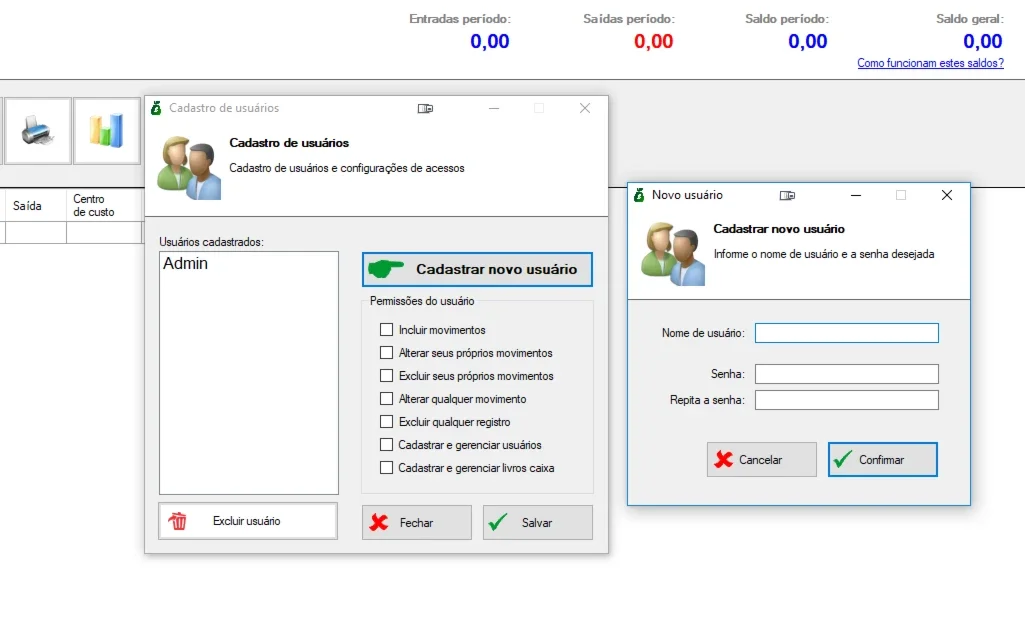Image resolution: width=1025 pixels, height=638 pixels.
Task: Open the Como funcionam estes saldos link
Action: [930, 63]
